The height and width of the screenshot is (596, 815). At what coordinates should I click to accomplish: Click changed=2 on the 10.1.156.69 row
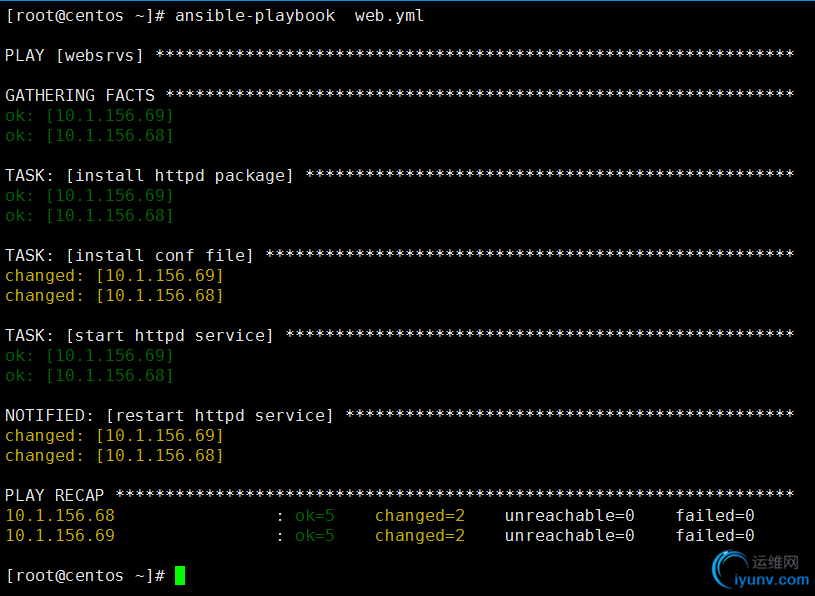[x=420, y=536]
